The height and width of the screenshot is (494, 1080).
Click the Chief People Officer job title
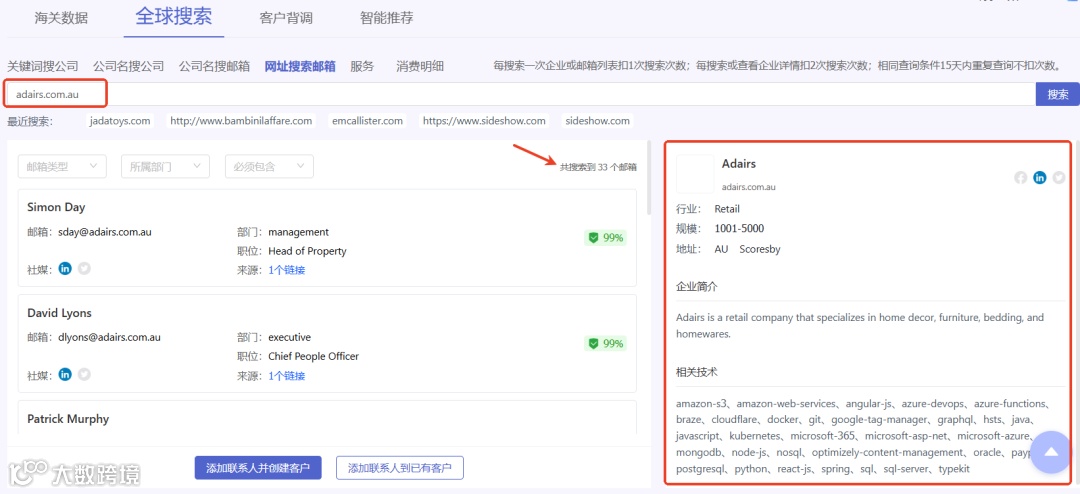tap(313, 356)
